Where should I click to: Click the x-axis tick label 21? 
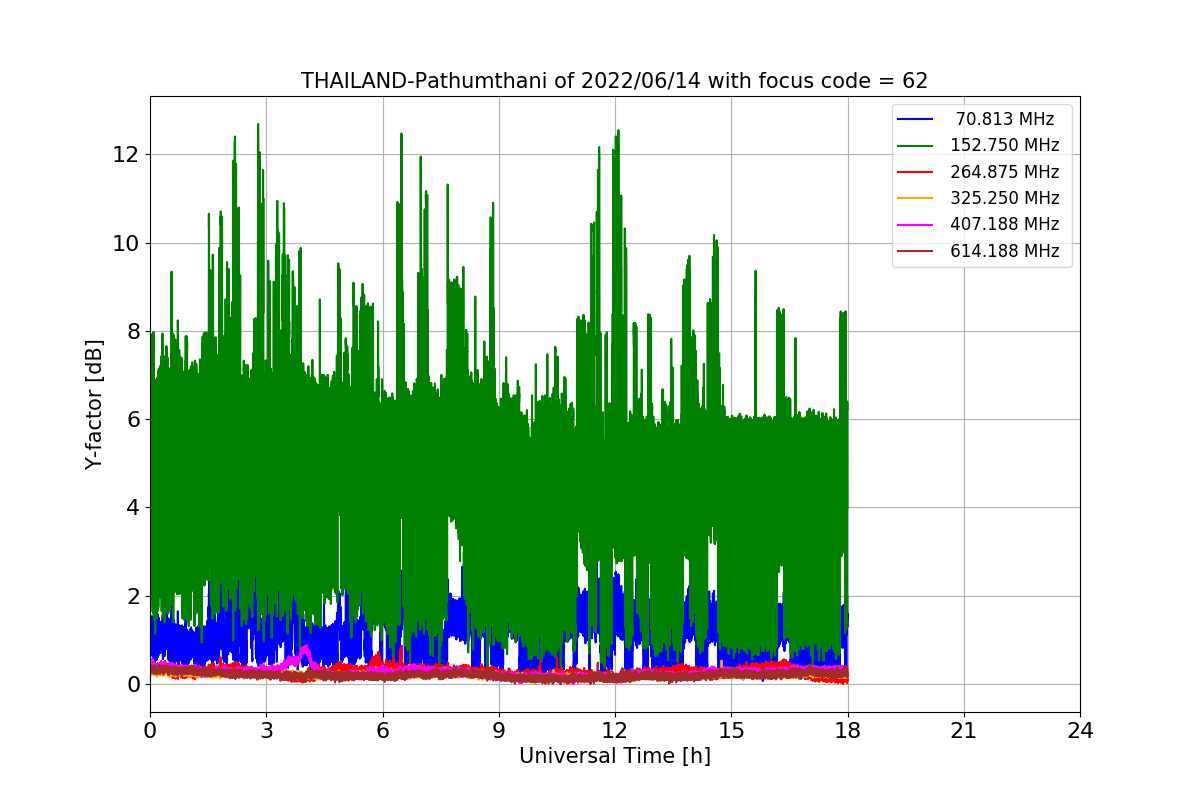coord(963,730)
